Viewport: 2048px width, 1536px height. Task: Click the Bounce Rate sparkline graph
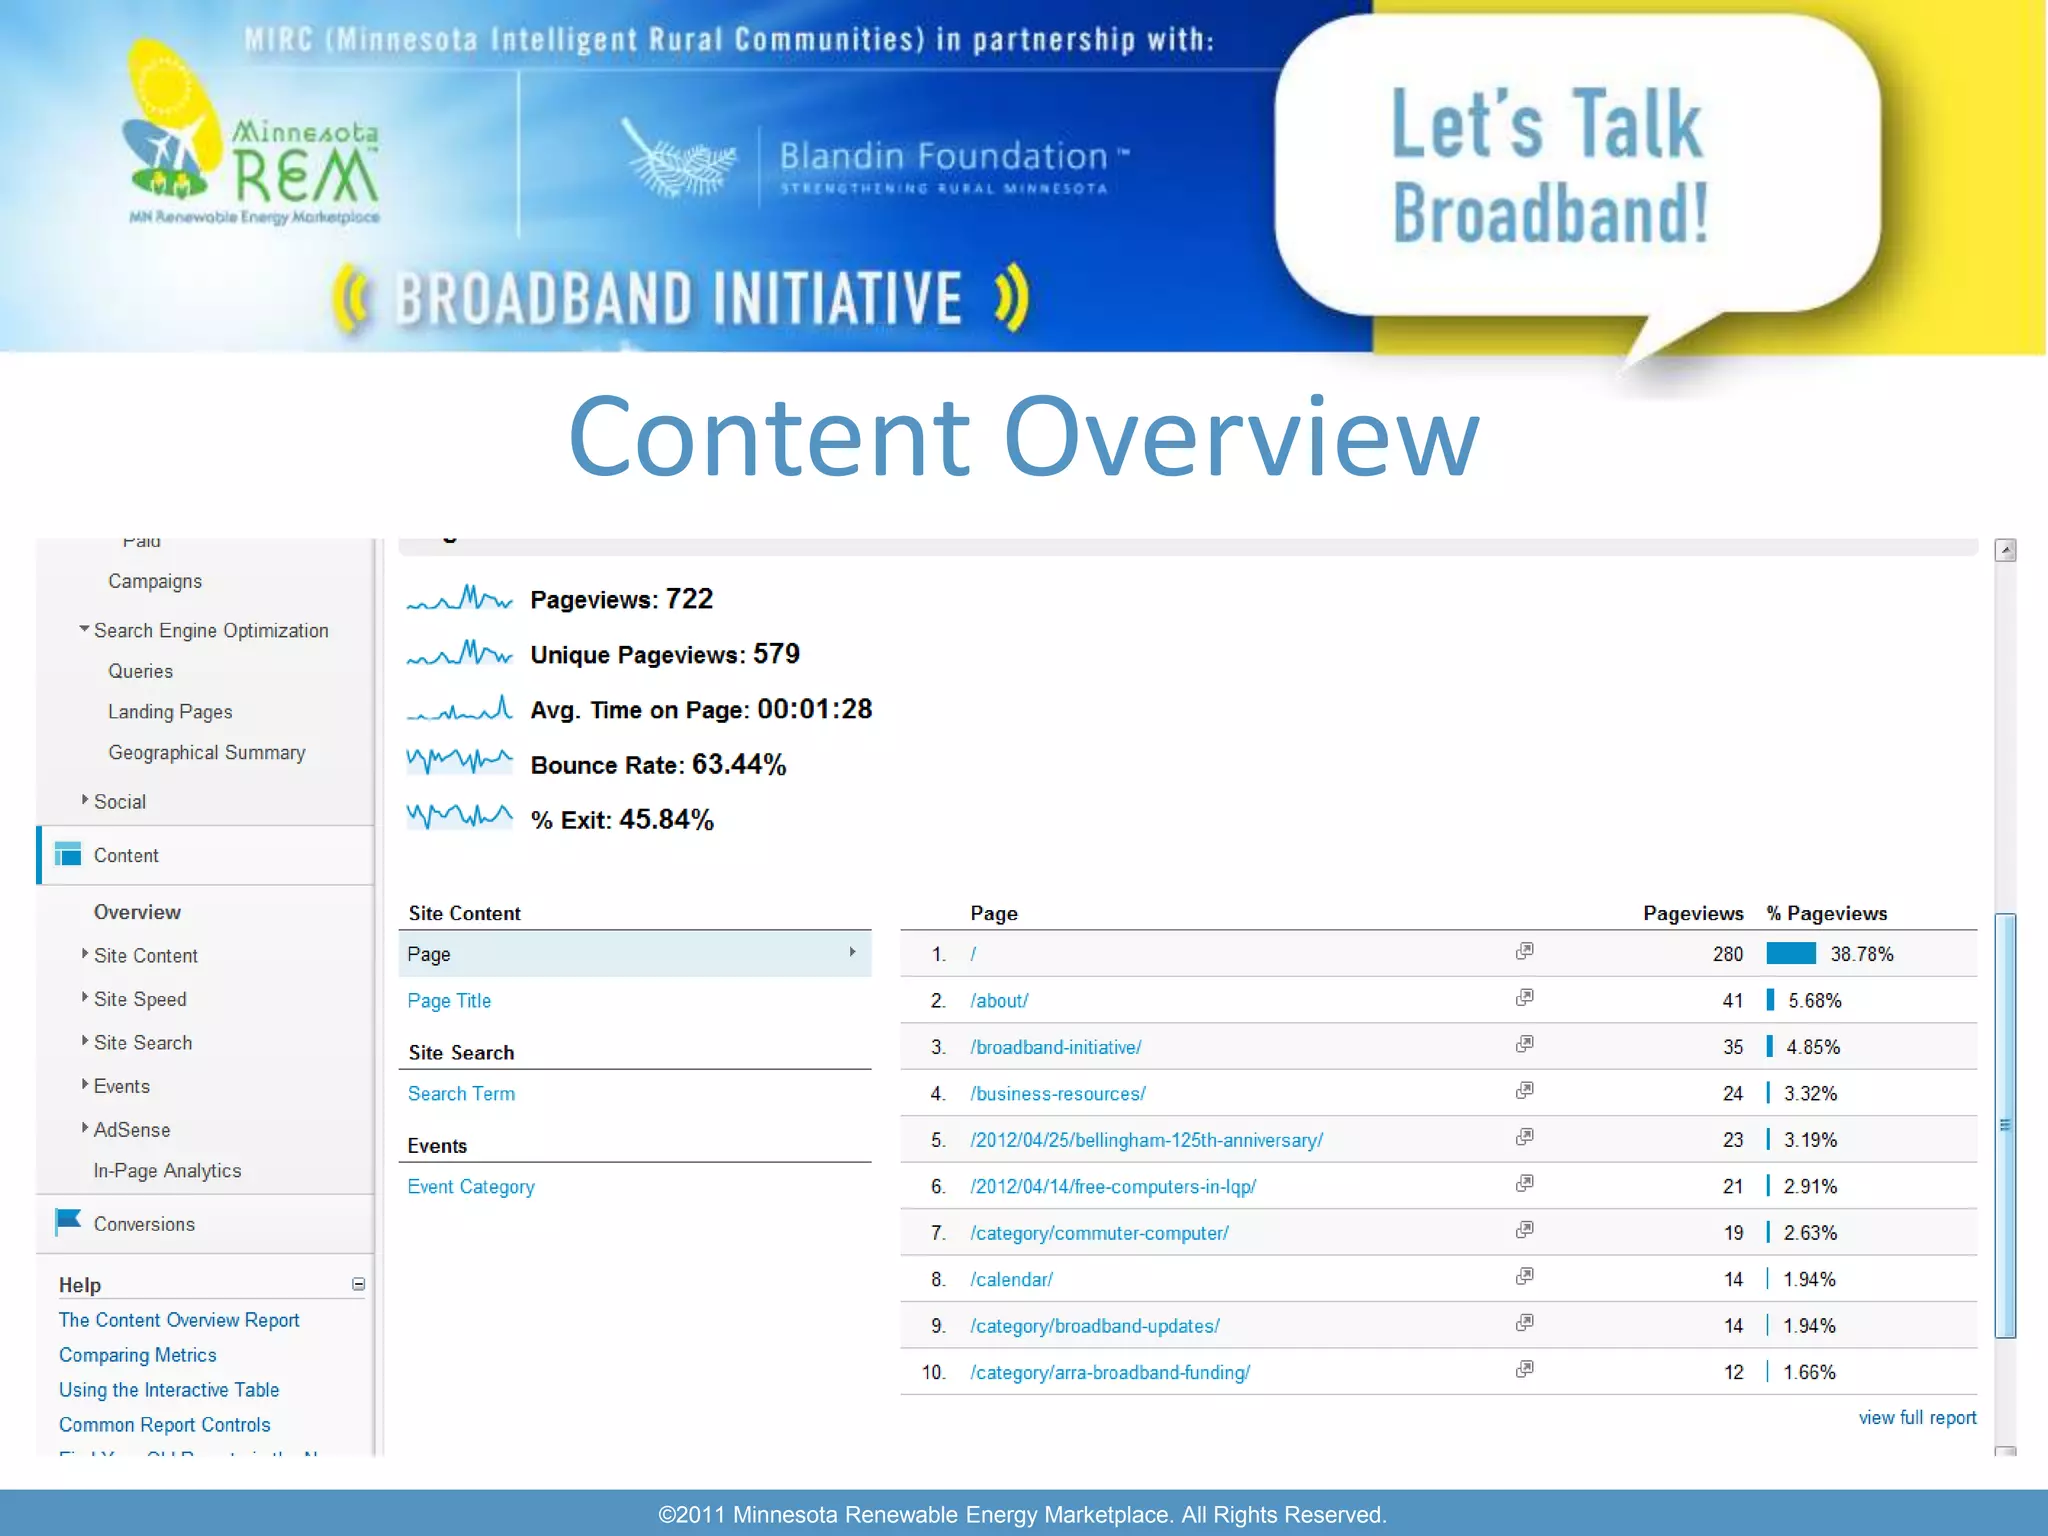tap(459, 762)
